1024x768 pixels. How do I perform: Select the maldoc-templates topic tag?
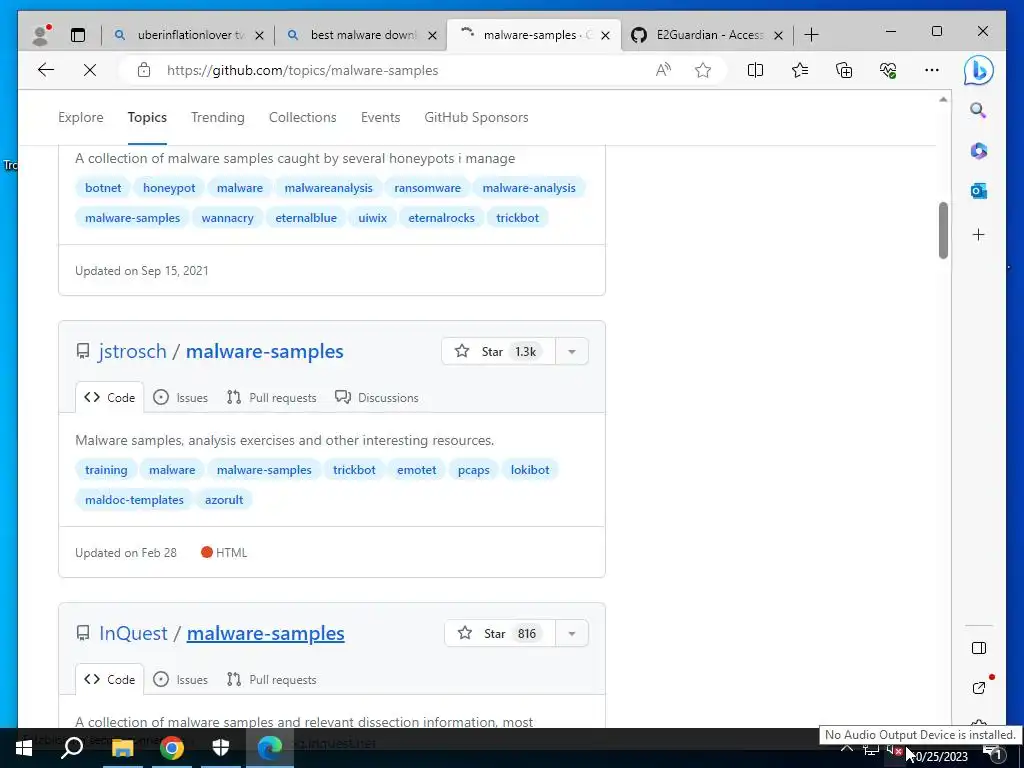(x=135, y=500)
